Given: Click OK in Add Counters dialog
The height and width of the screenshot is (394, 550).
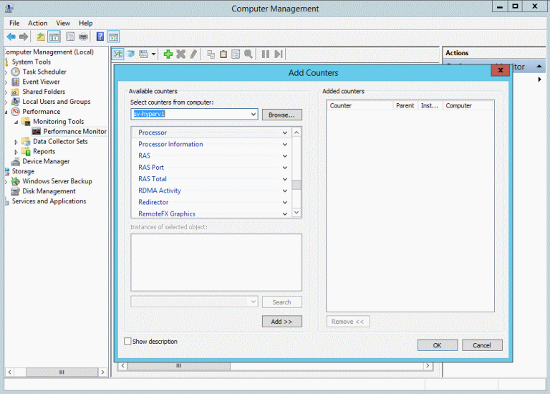Looking at the screenshot, I should coord(437,345).
